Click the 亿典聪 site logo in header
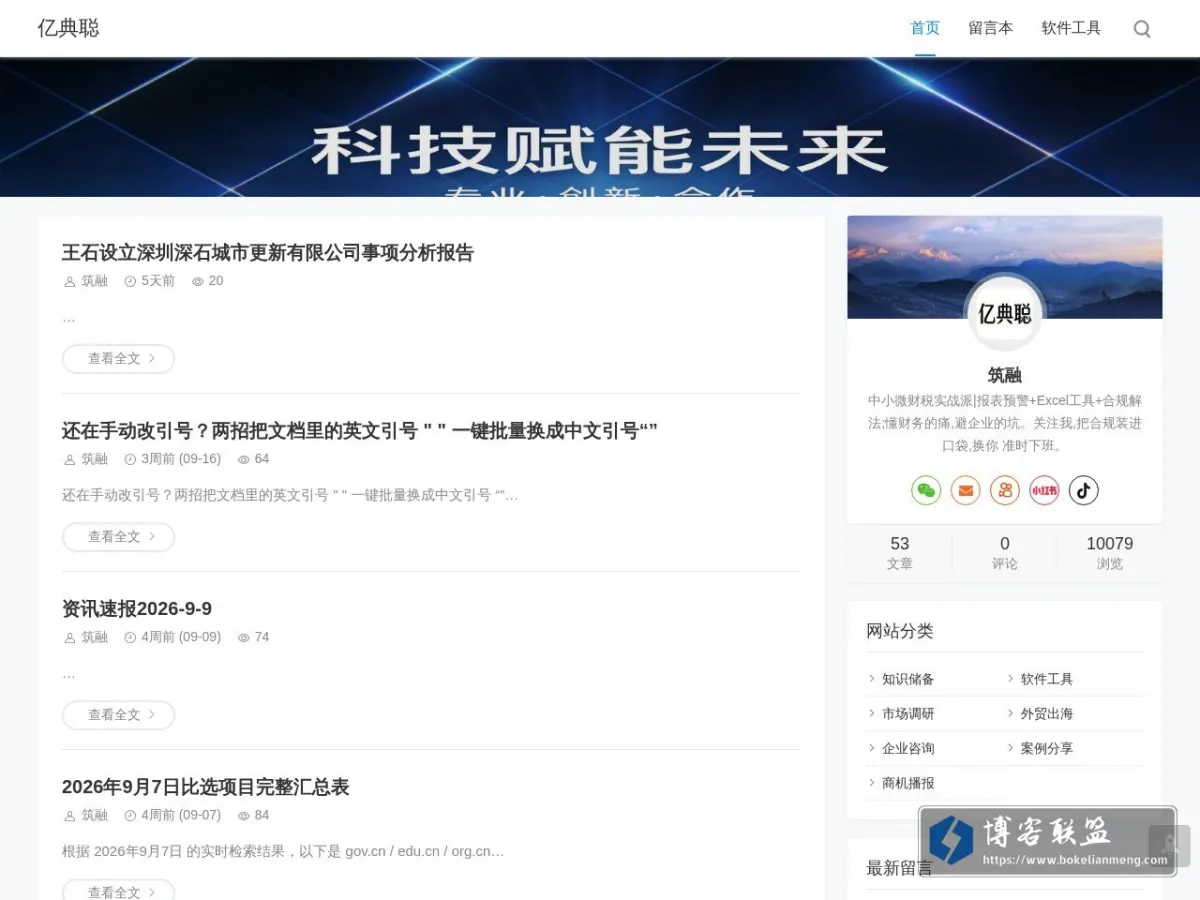 68,28
